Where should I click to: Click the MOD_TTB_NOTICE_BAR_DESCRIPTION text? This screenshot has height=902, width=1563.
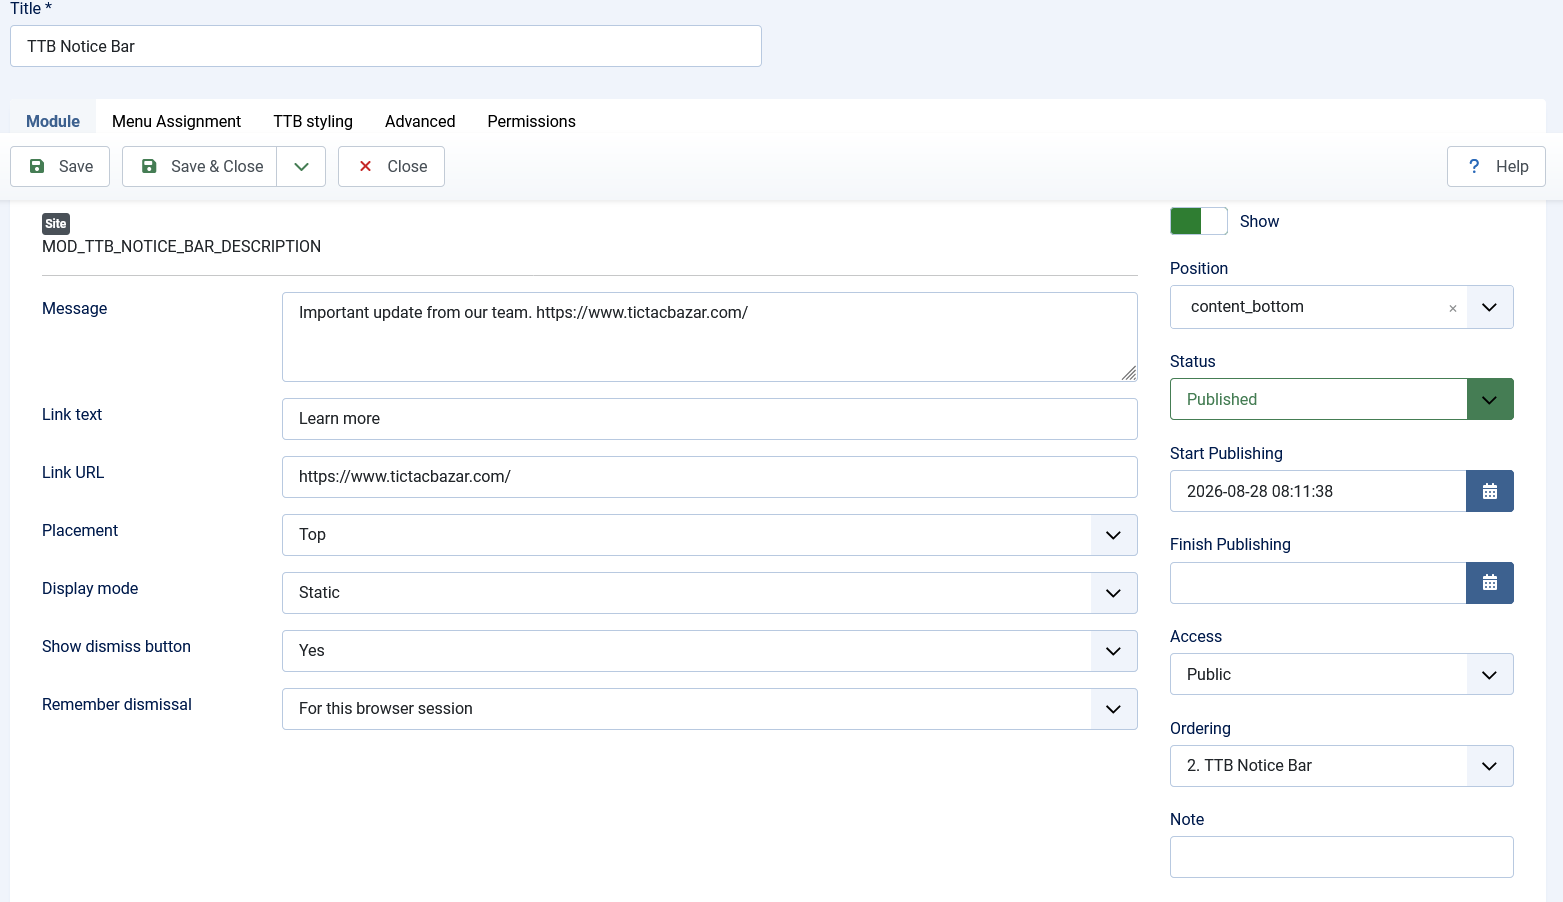(x=181, y=247)
